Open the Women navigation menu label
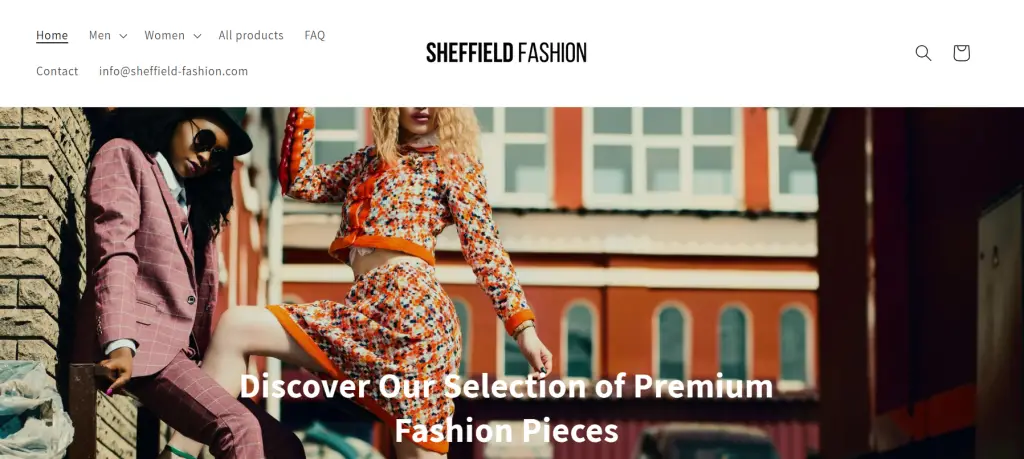The image size is (1024, 459). point(165,35)
